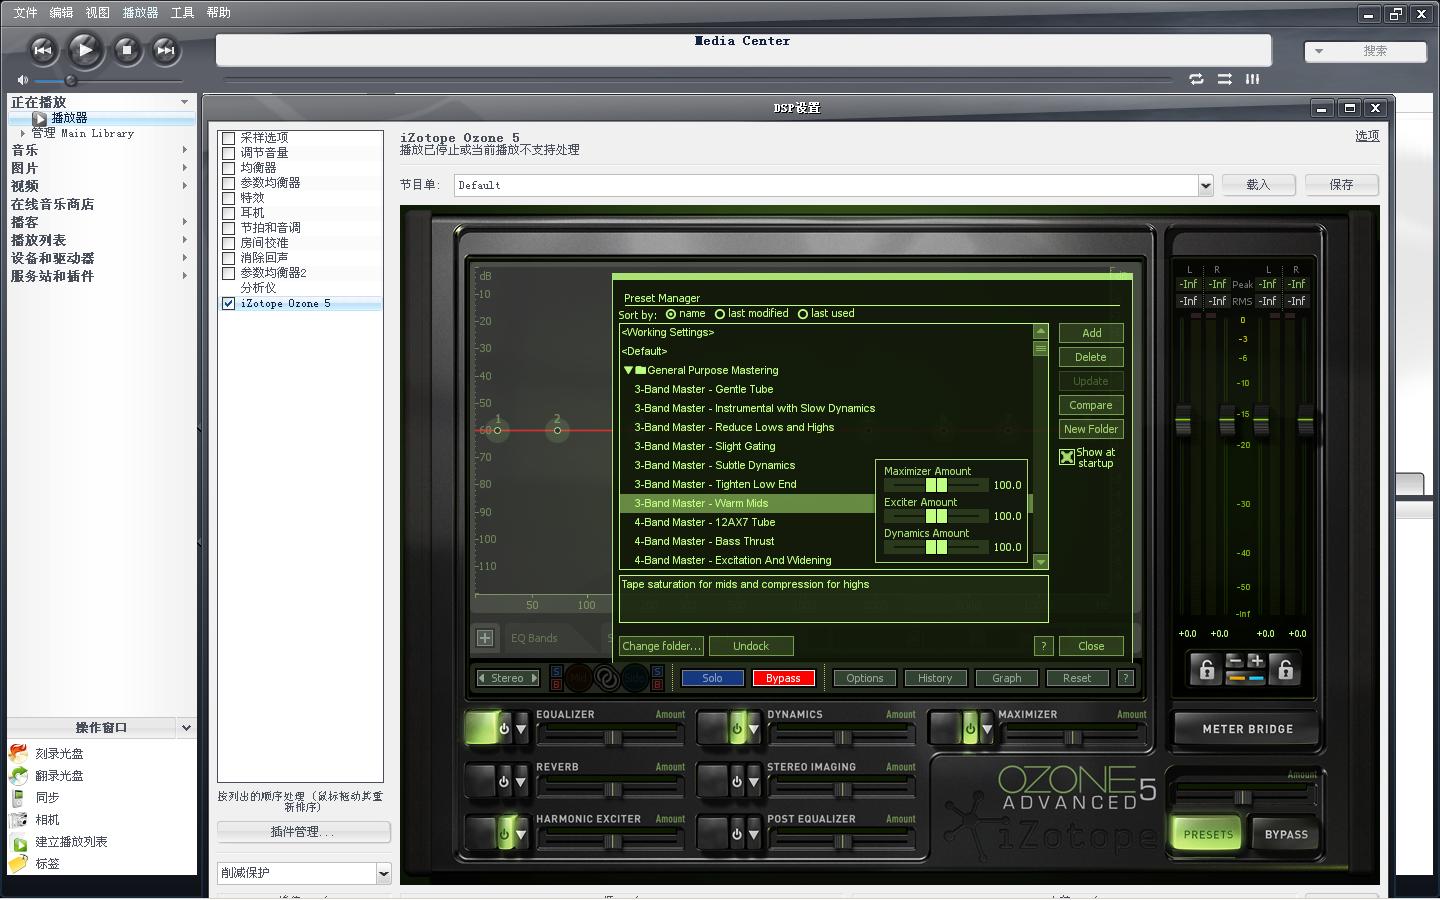Click the question mark help in Preset Manager
This screenshot has width=1440, height=900.
1043,646
